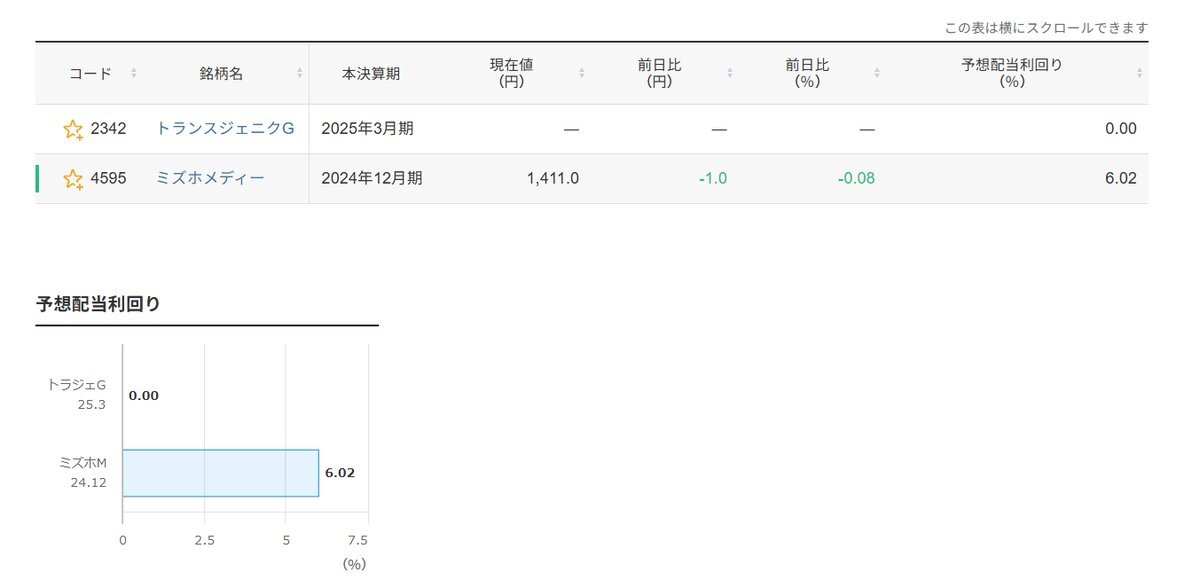Select the ミズホM 24.12 chart label

[82, 473]
